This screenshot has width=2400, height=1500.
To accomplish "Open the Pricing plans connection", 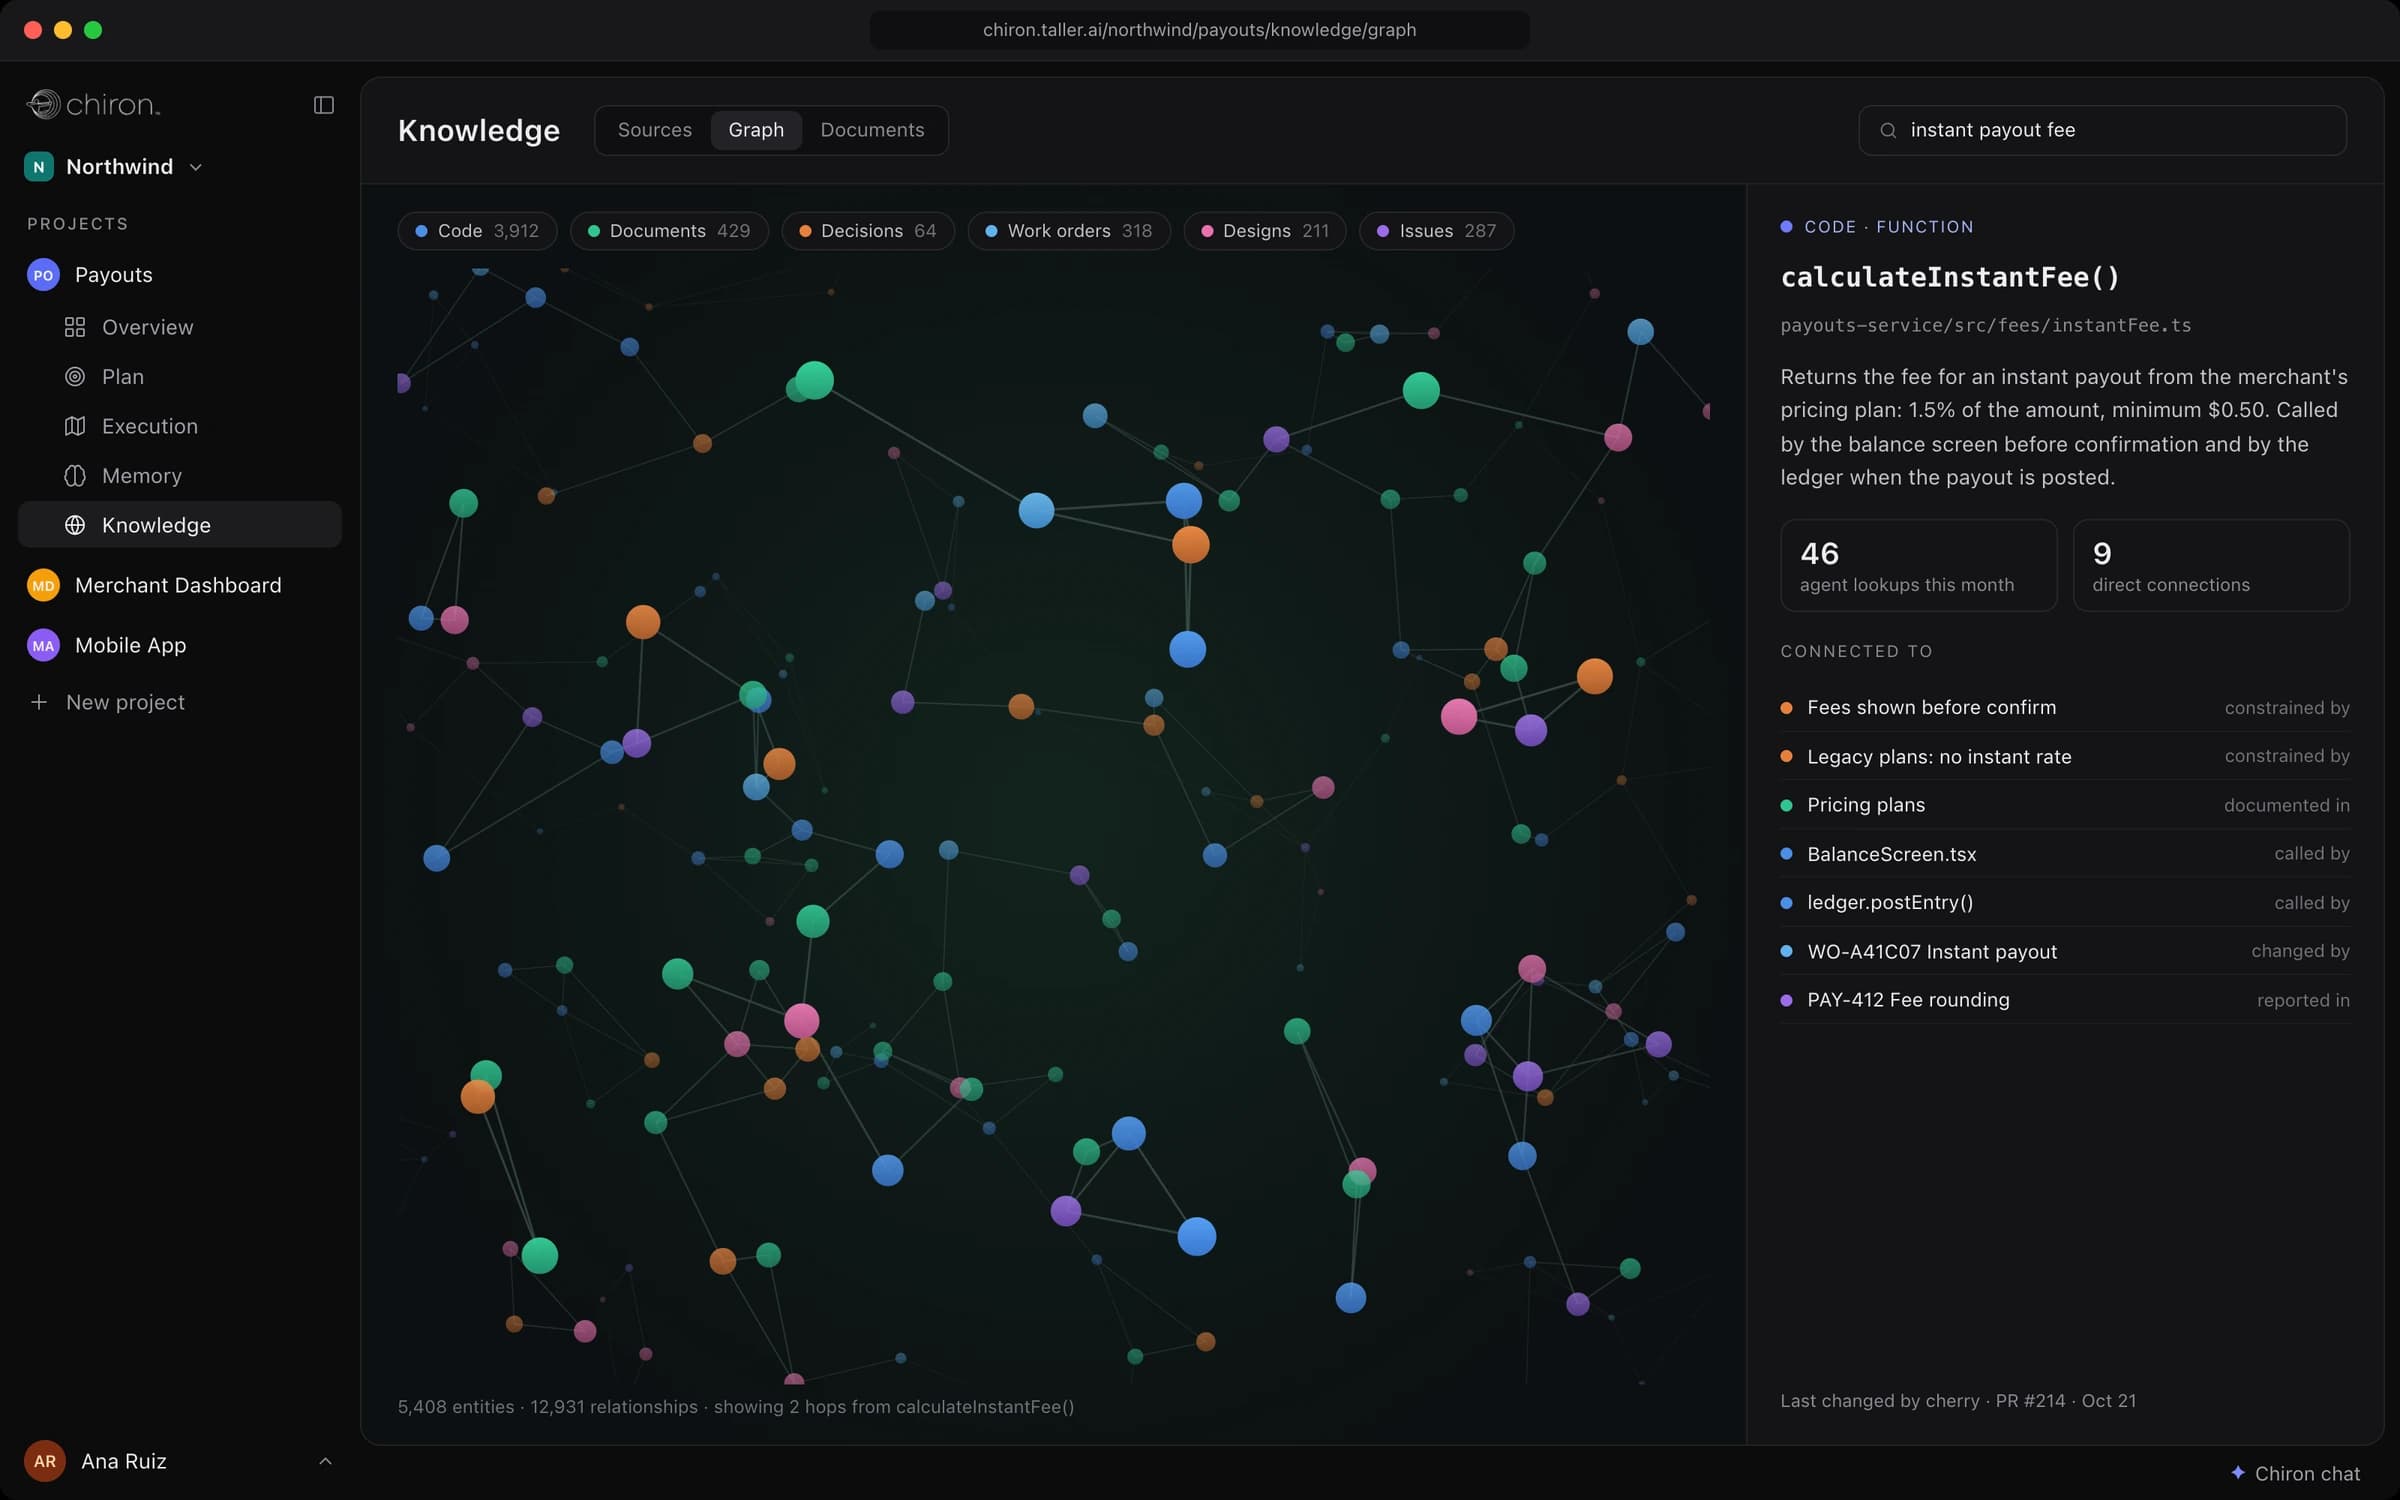I will coord(2064,805).
